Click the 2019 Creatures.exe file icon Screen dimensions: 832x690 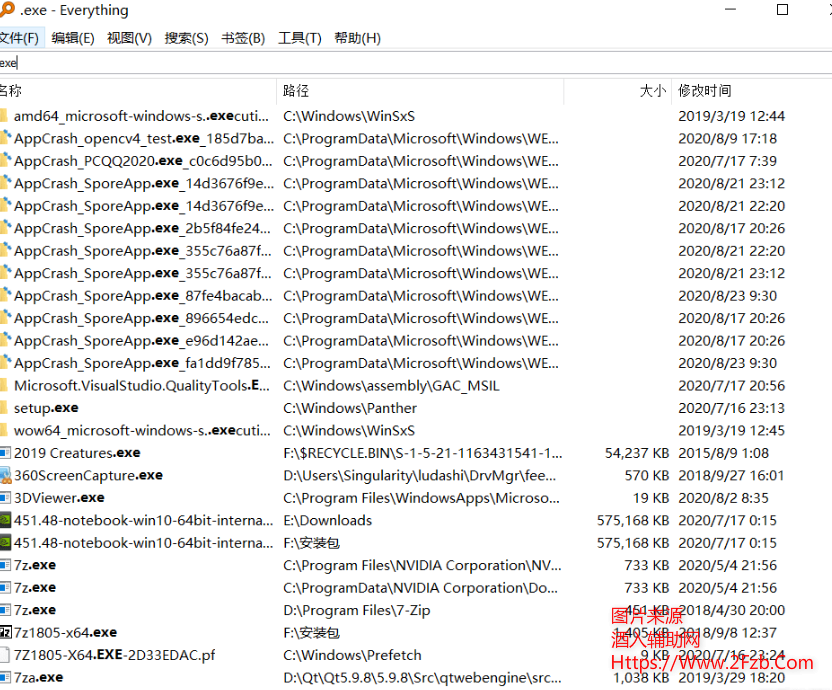point(5,453)
